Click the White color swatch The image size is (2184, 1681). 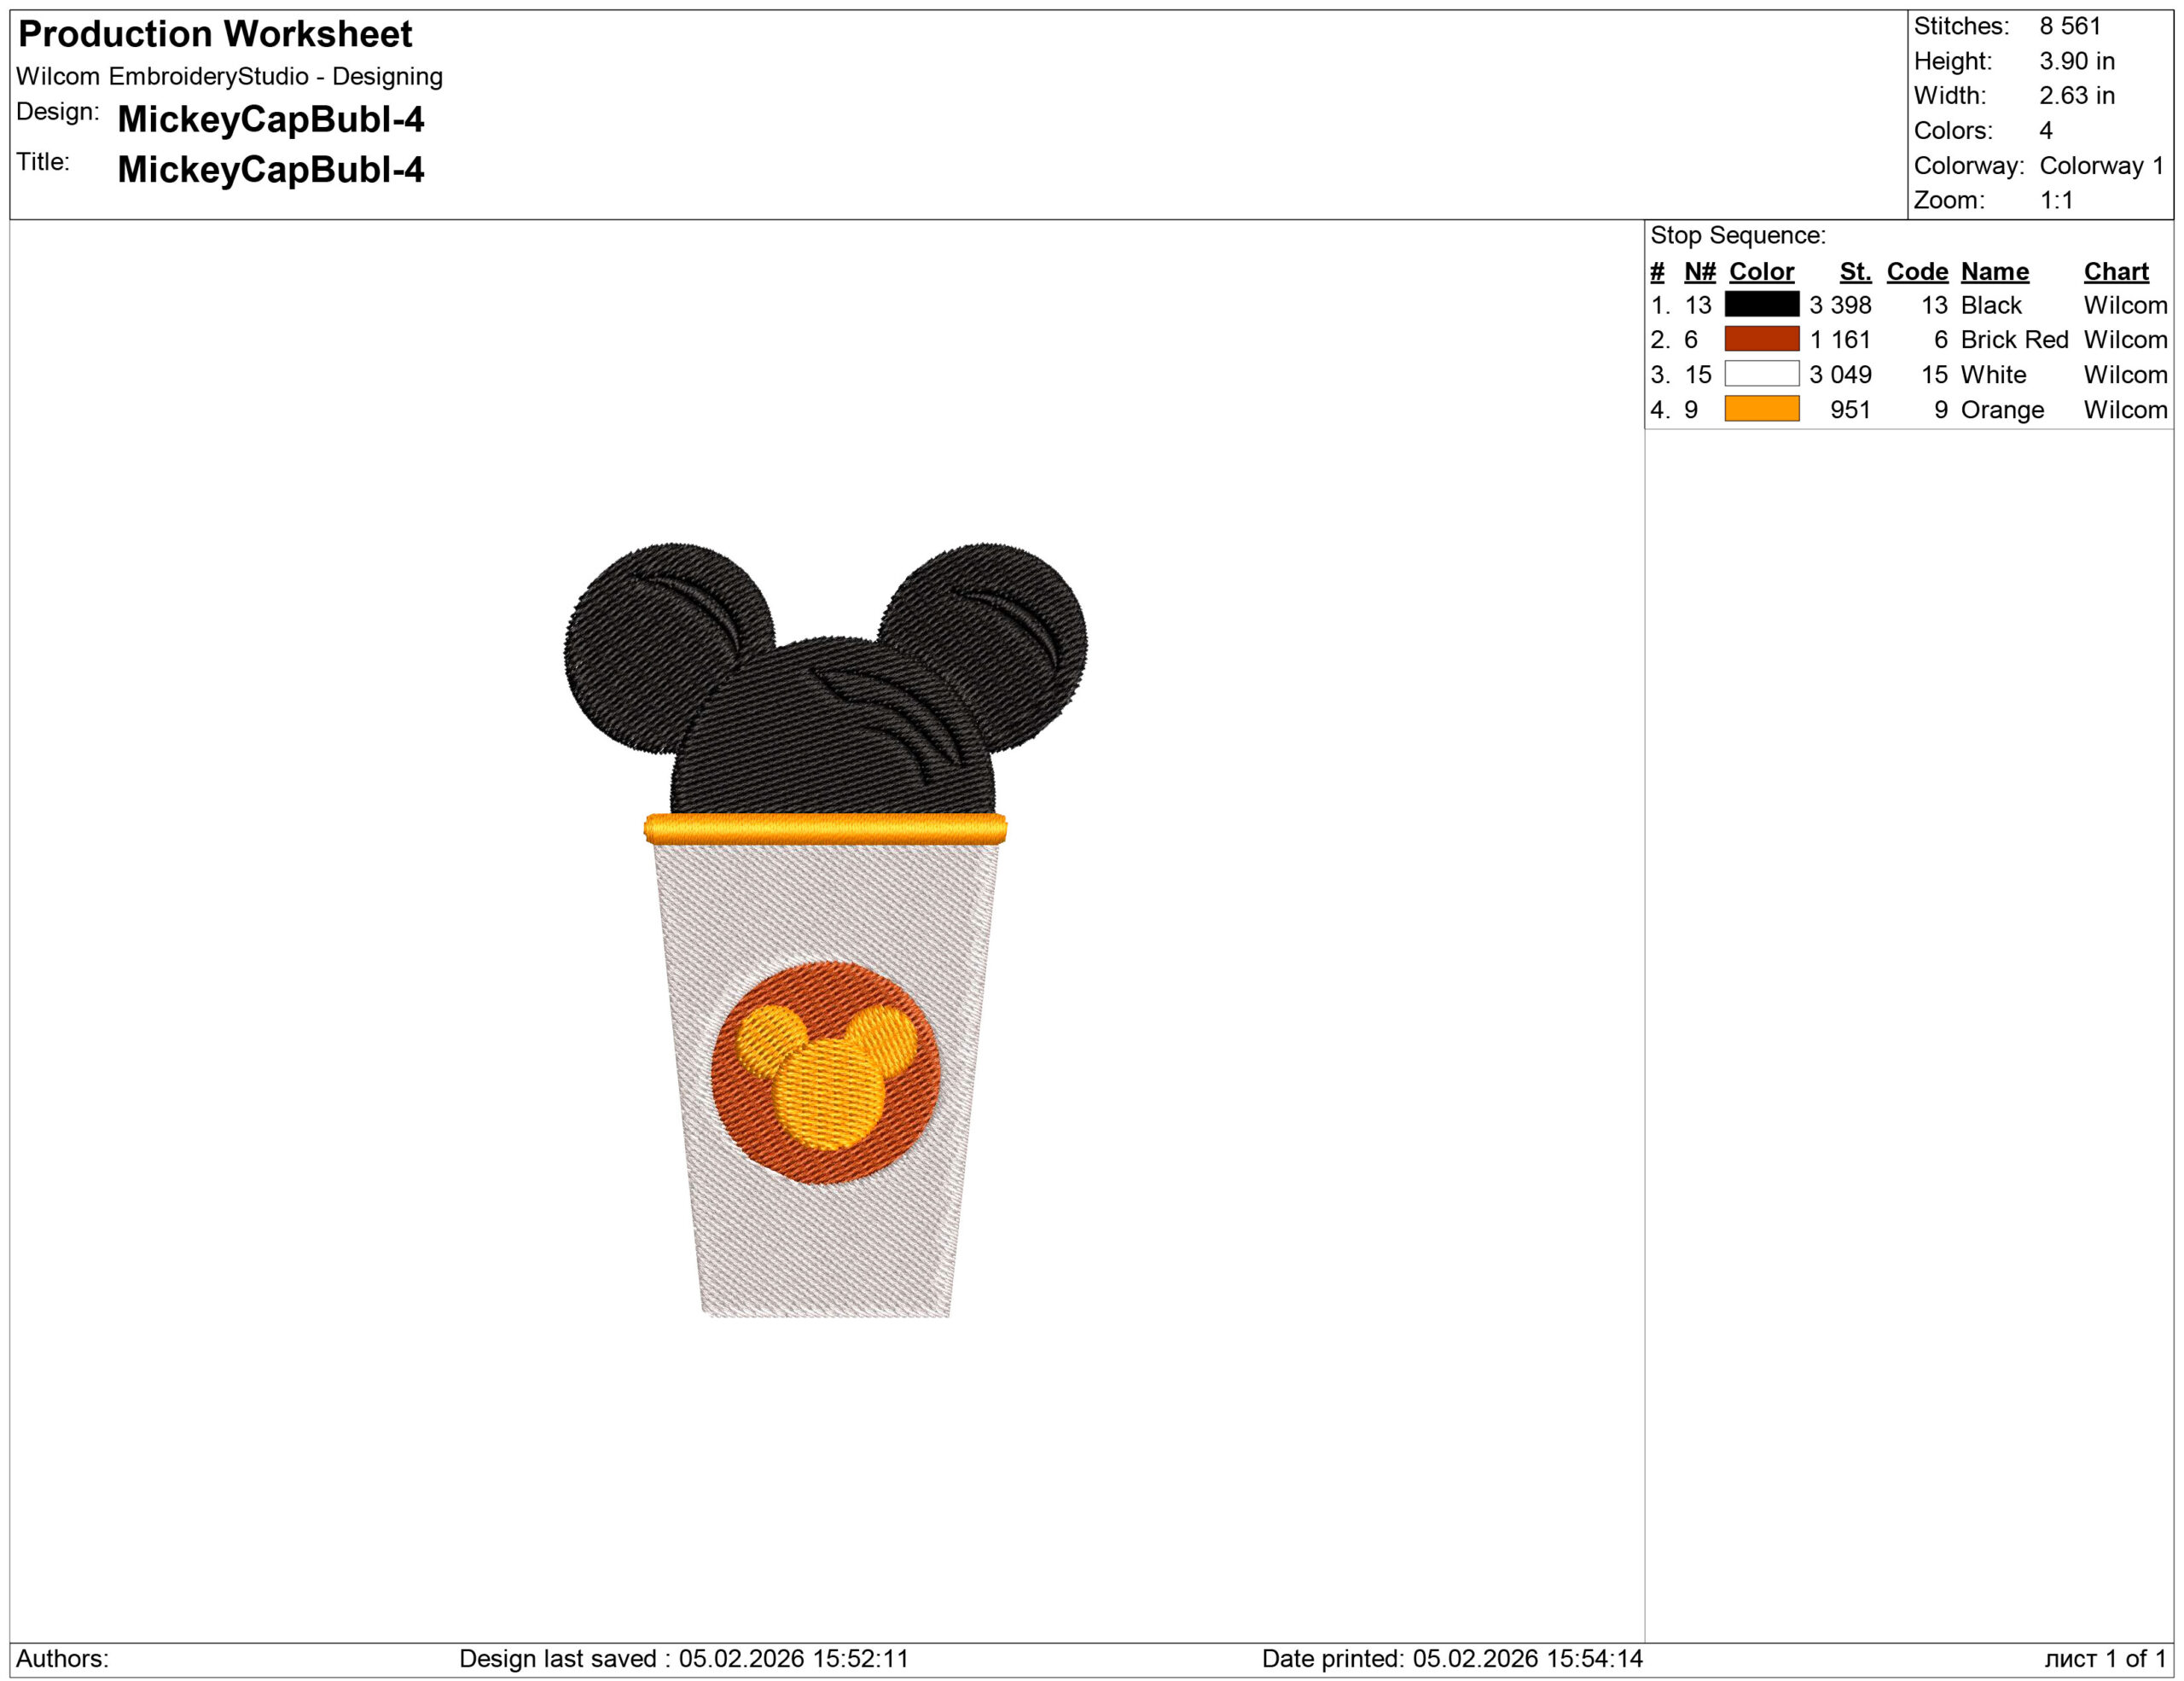point(1761,374)
